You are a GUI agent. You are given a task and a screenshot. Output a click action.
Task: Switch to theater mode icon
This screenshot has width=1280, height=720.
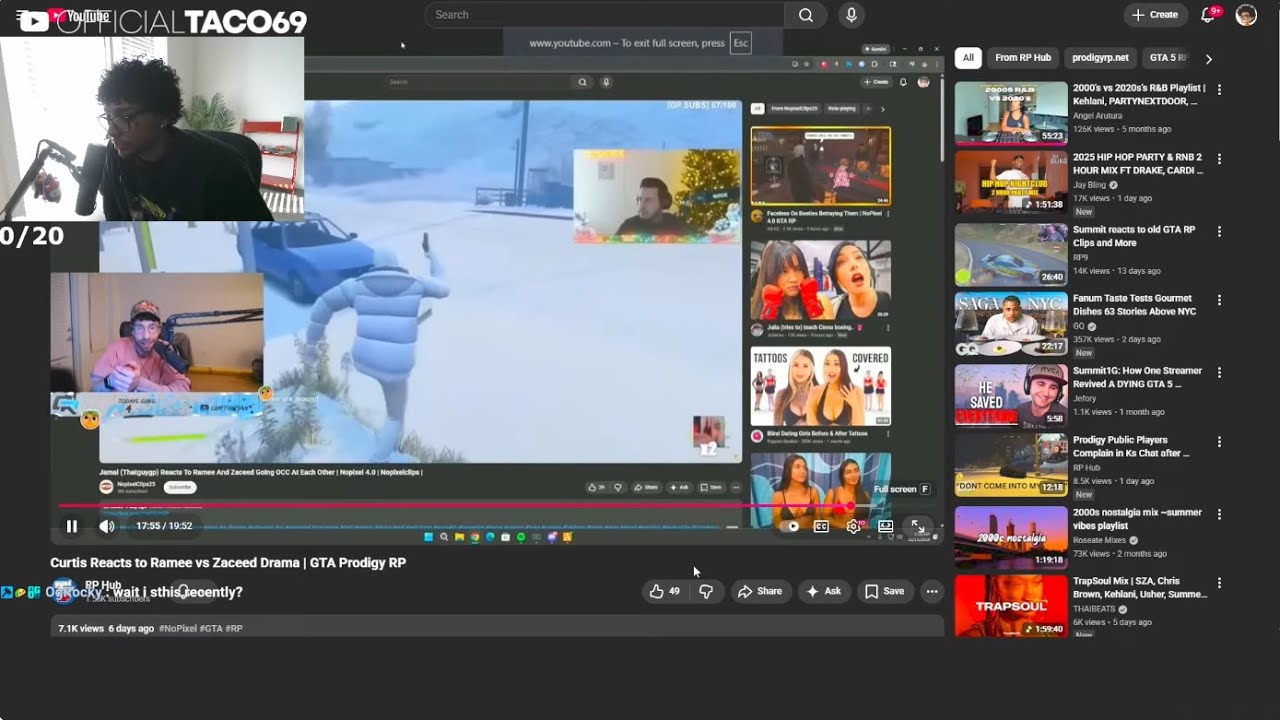click(x=885, y=526)
